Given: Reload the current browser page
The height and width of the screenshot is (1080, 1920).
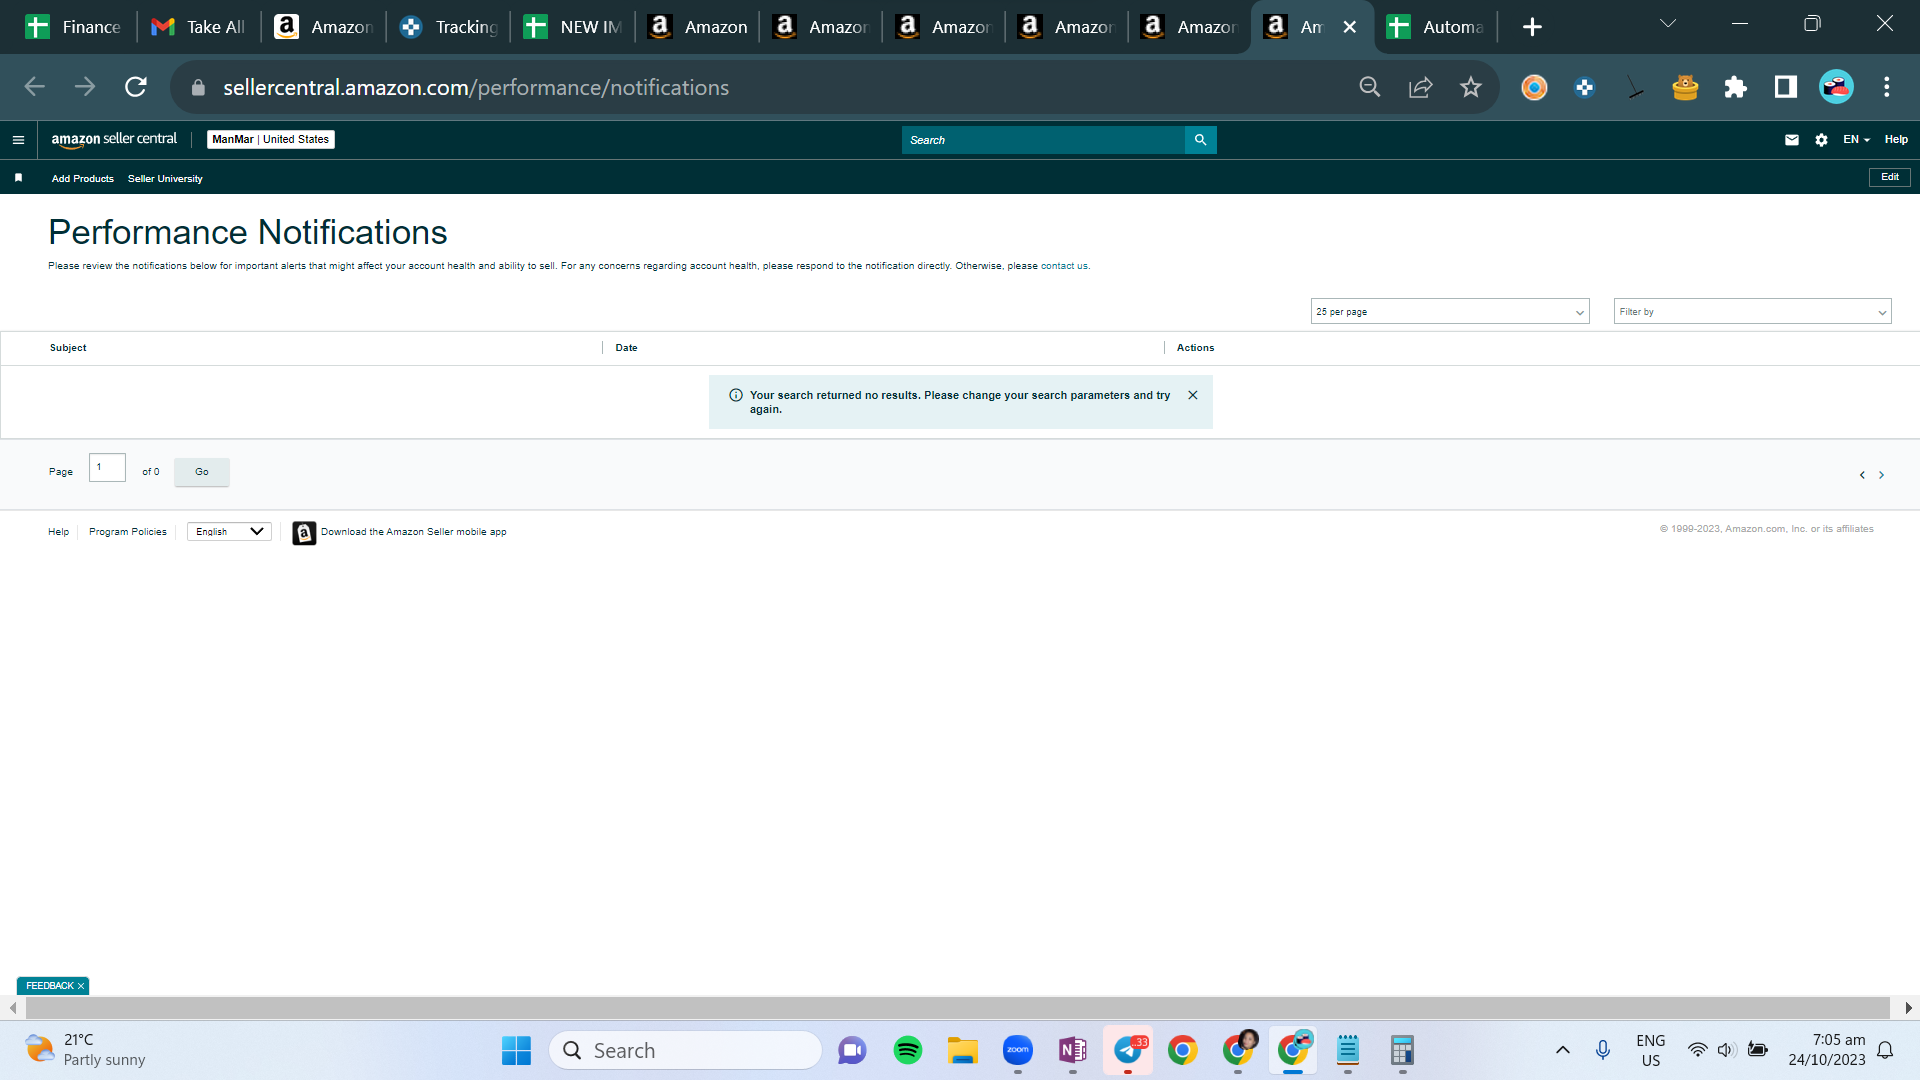Looking at the screenshot, I should click(136, 87).
